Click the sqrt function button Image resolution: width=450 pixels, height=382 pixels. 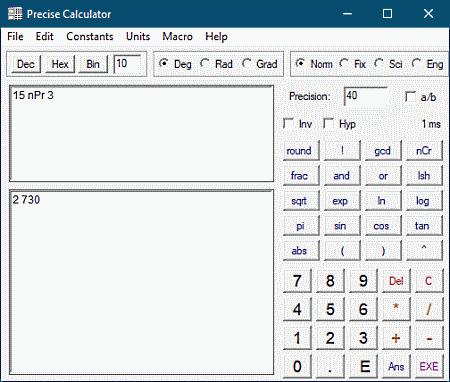click(x=299, y=201)
